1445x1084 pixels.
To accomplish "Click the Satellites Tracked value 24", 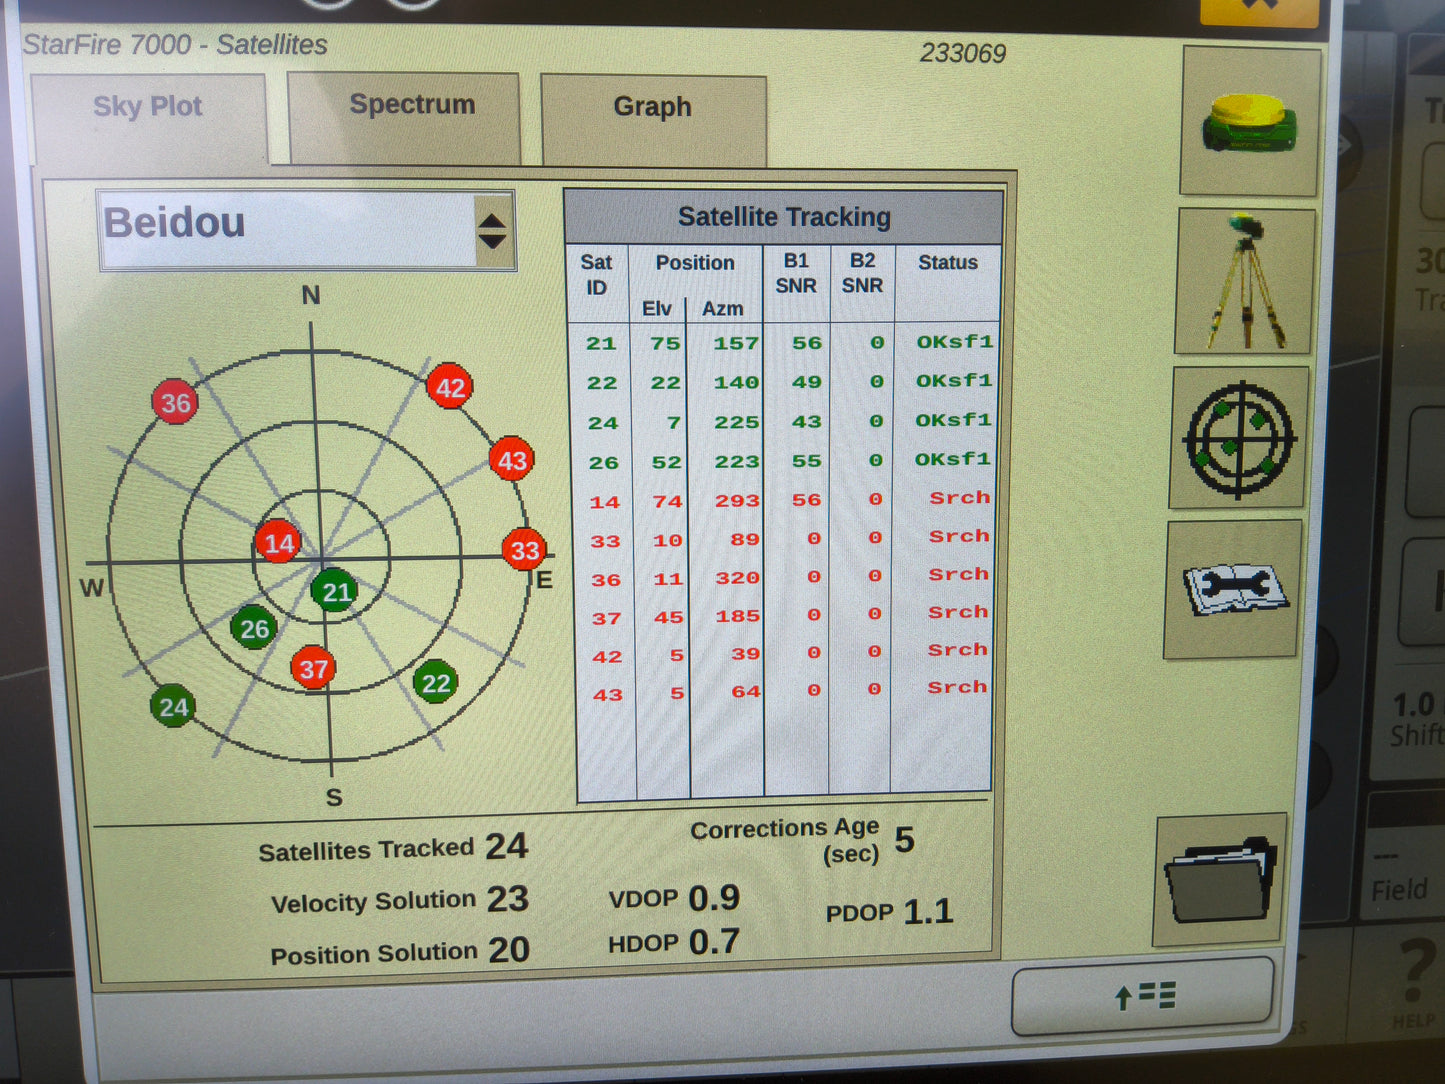I will (x=507, y=847).
